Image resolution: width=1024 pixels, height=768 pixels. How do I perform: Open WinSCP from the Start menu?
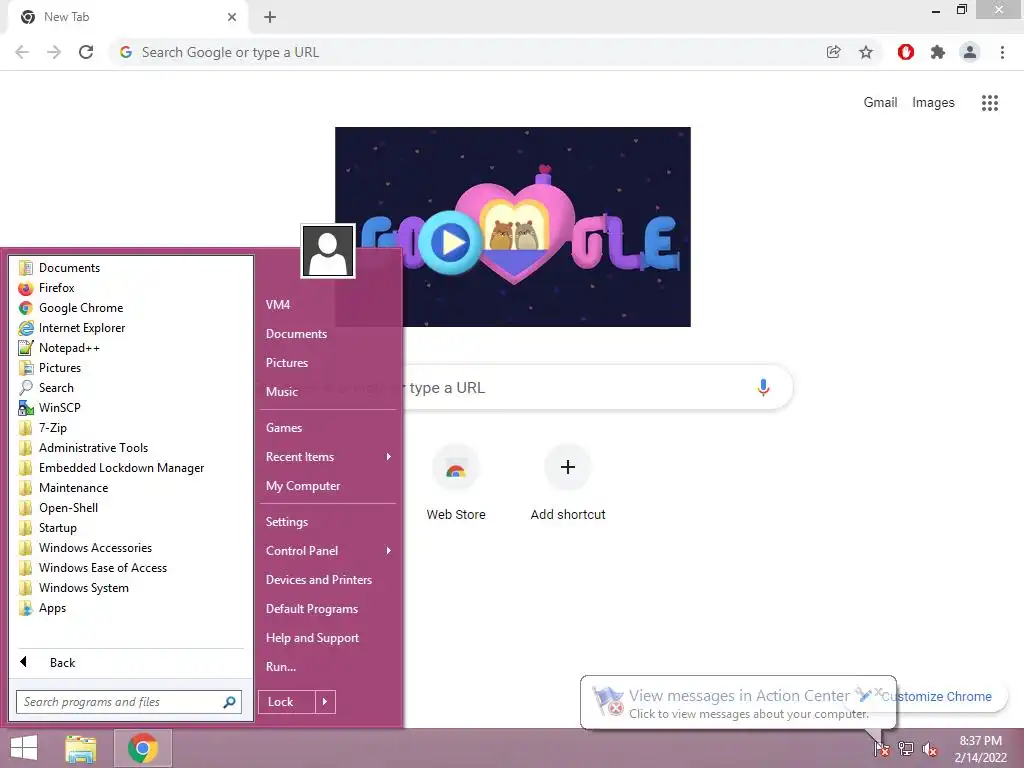[59, 408]
